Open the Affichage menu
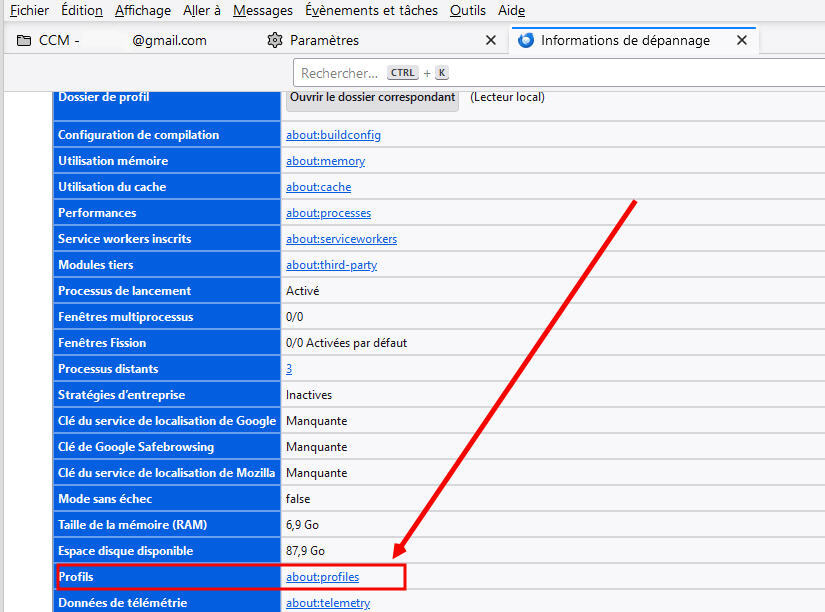825x612 pixels. 143,11
